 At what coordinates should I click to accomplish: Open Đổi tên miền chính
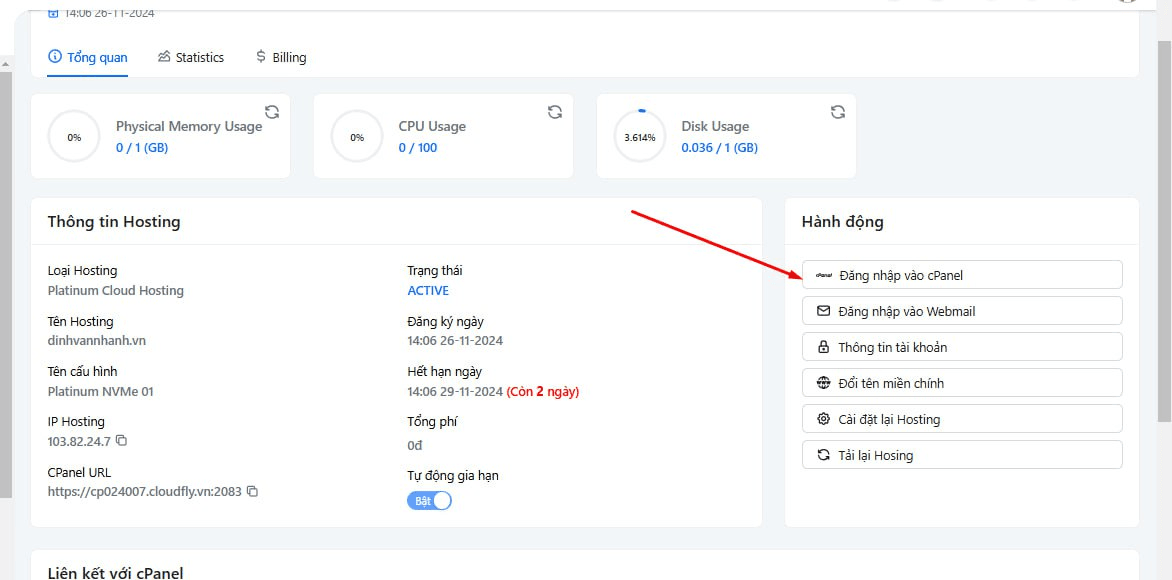pyautogui.click(x=961, y=382)
